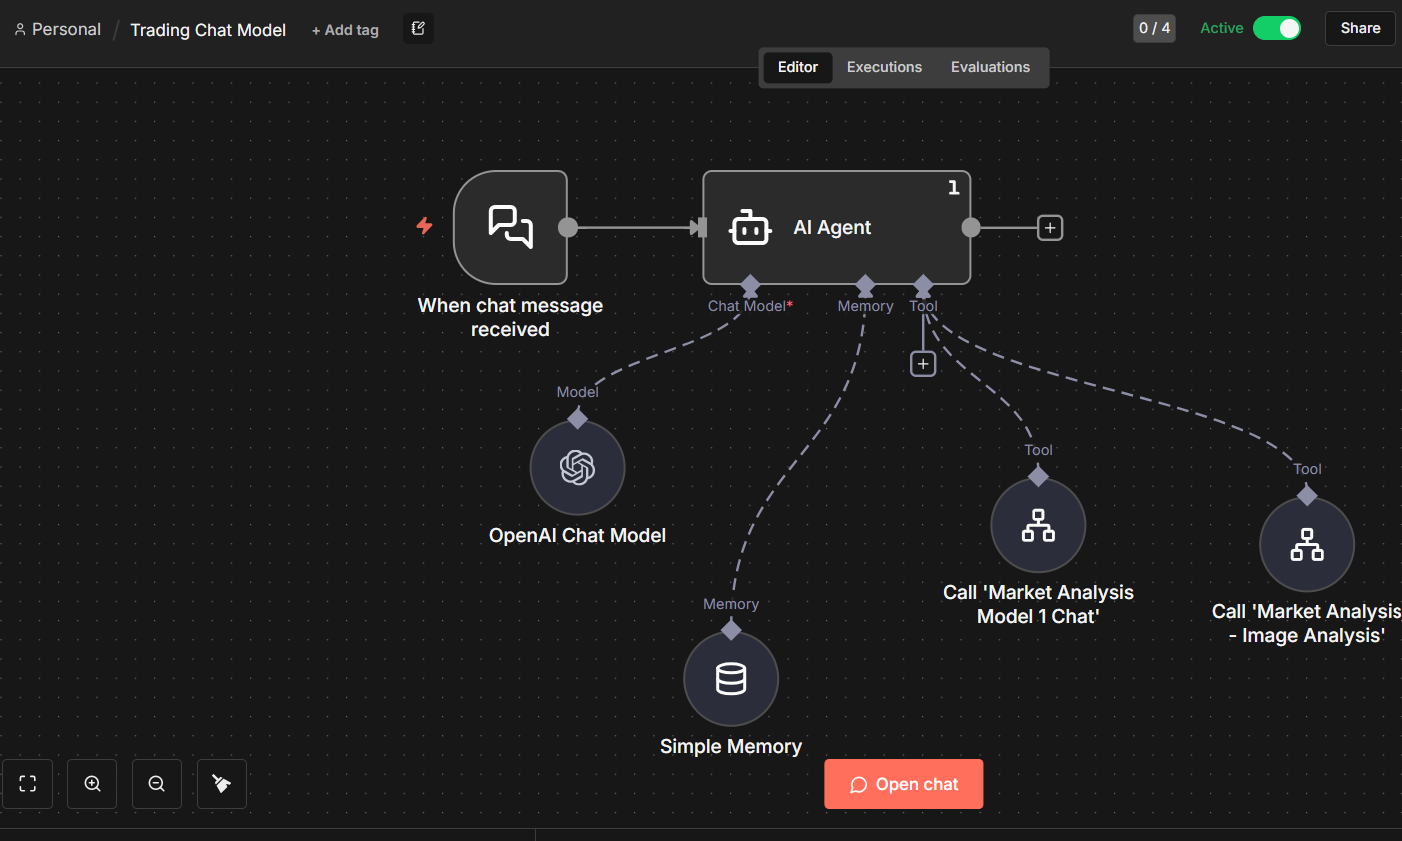The width and height of the screenshot is (1402, 841).
Task: Open the Evaluations tab
Action: pyautogui.click(x=990, y=66)
